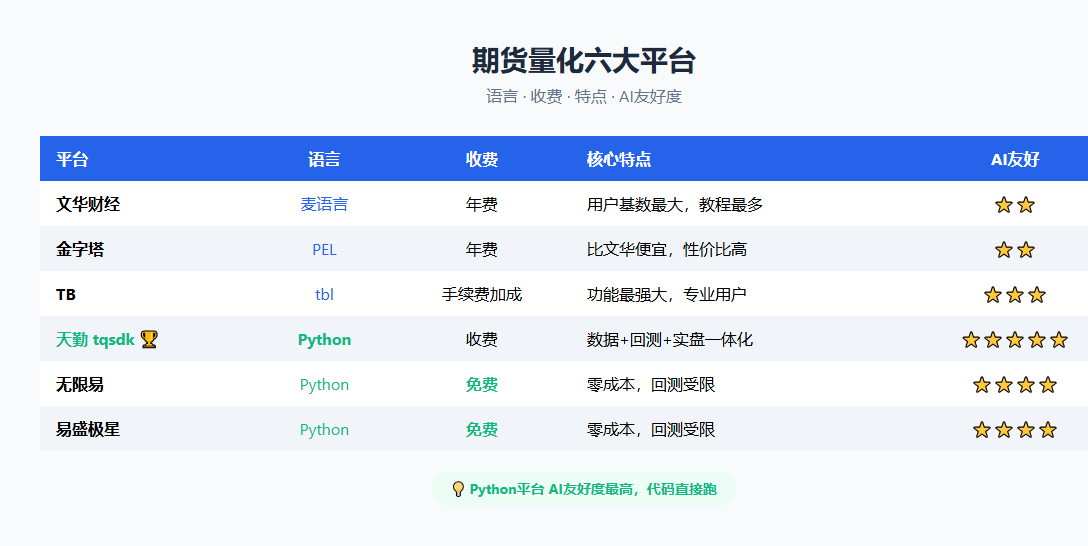Click the subtitle 语言 · 收费 · 特点 · AI友好度
The height and width of the screenshot is (546, 1088).
pos(584,96)
